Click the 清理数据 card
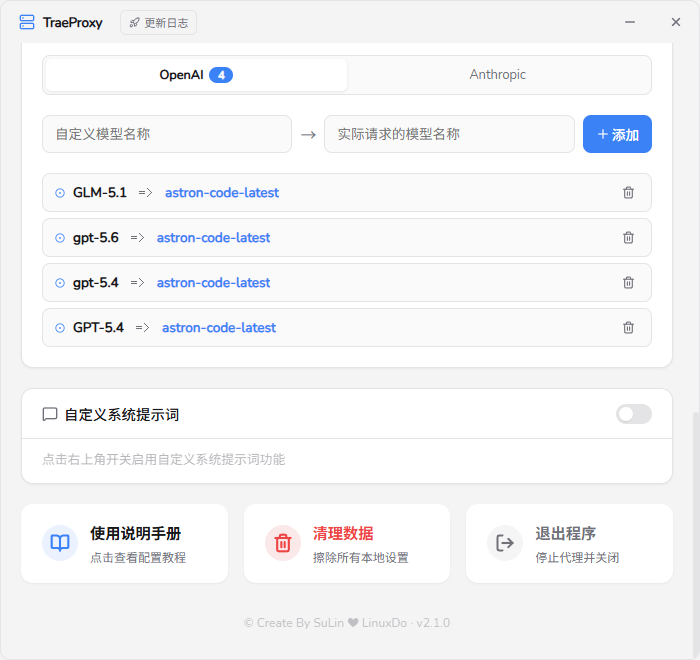The width and height of the screenshot is (700, 660). [347, 543]
